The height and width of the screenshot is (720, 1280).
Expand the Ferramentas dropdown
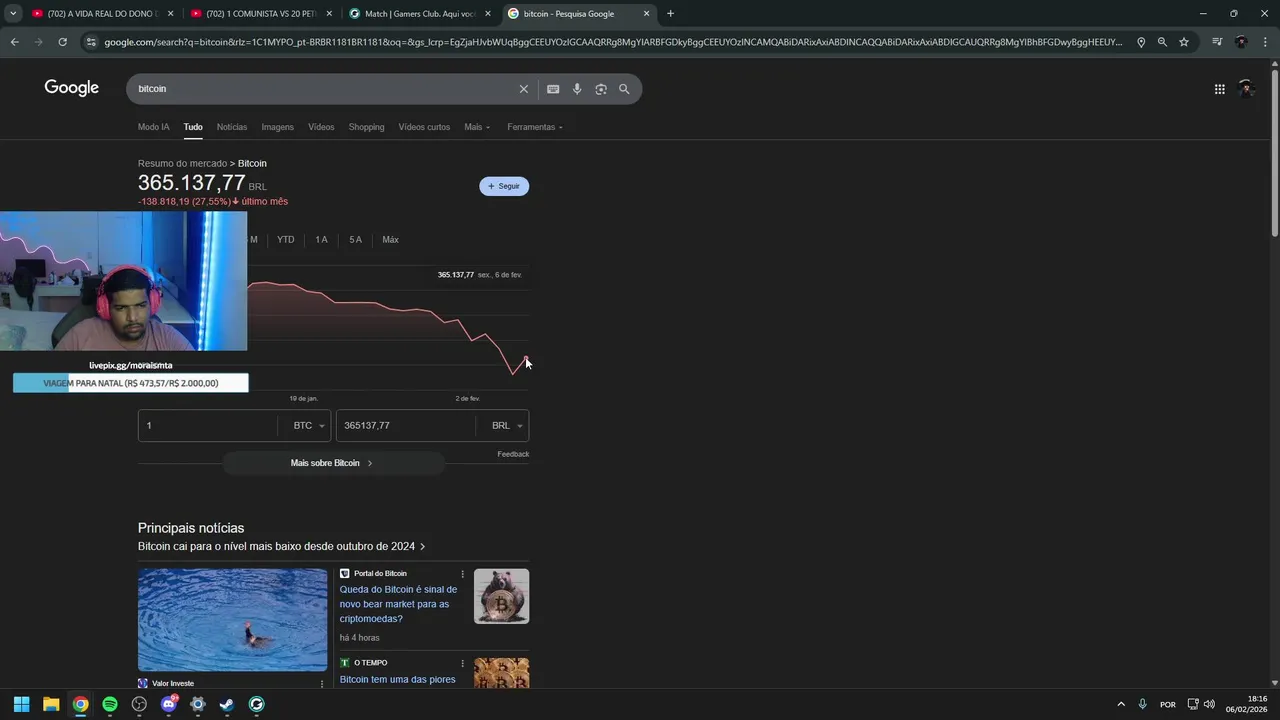pos(535,127)
